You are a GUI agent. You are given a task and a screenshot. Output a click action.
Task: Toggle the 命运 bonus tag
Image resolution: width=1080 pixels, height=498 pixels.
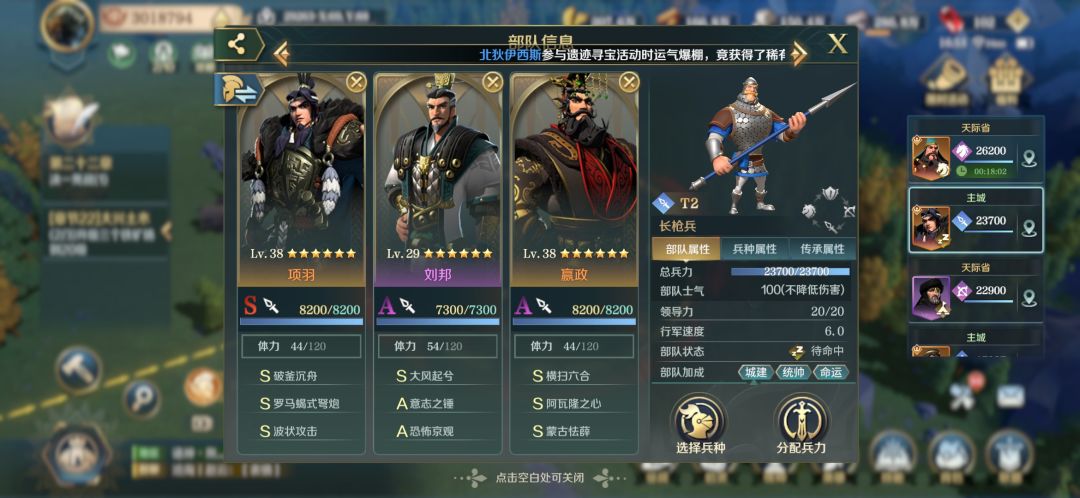click(x=831, y=373)
